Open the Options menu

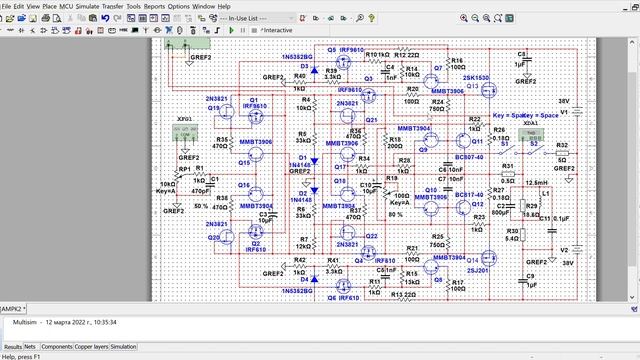179,7
